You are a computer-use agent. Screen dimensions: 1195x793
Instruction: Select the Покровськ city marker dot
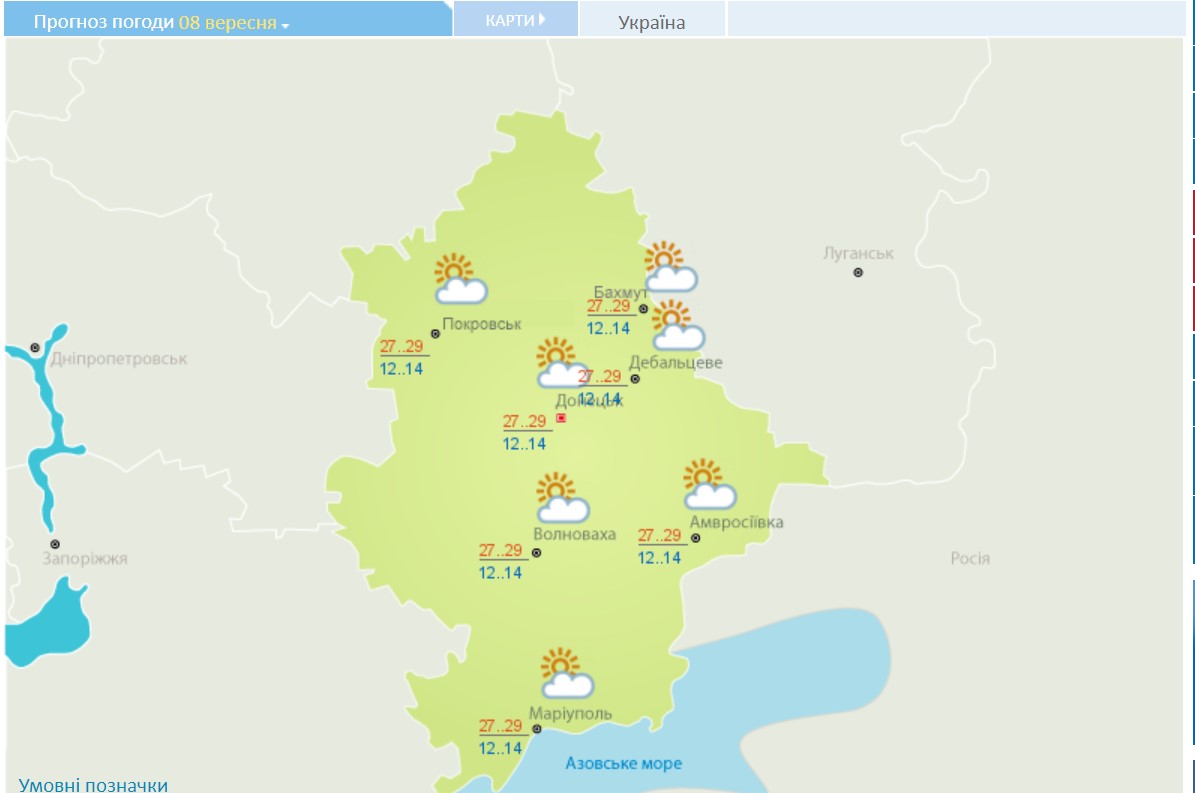tap(435, 334)
